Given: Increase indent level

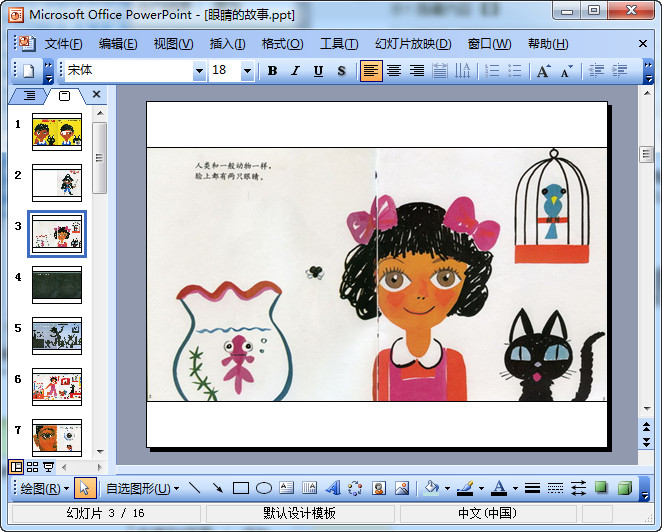Looking at the screenshot, I should (619, 71).
